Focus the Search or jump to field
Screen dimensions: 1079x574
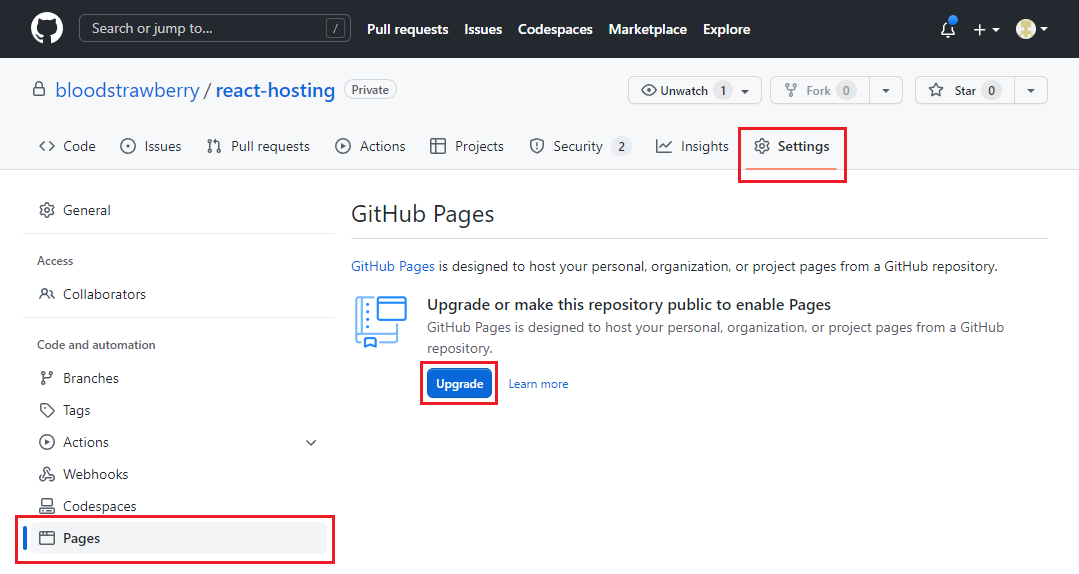[215, 28]
